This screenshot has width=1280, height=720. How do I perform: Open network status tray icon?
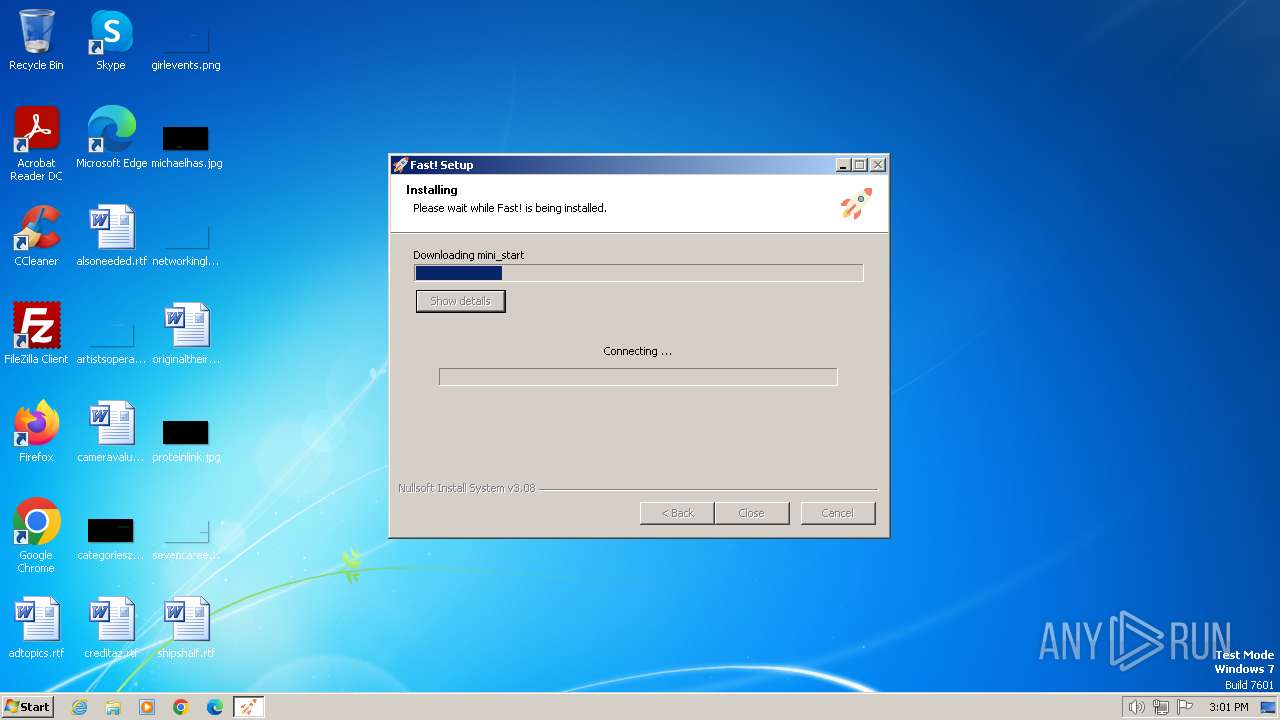pos(1161,707)
